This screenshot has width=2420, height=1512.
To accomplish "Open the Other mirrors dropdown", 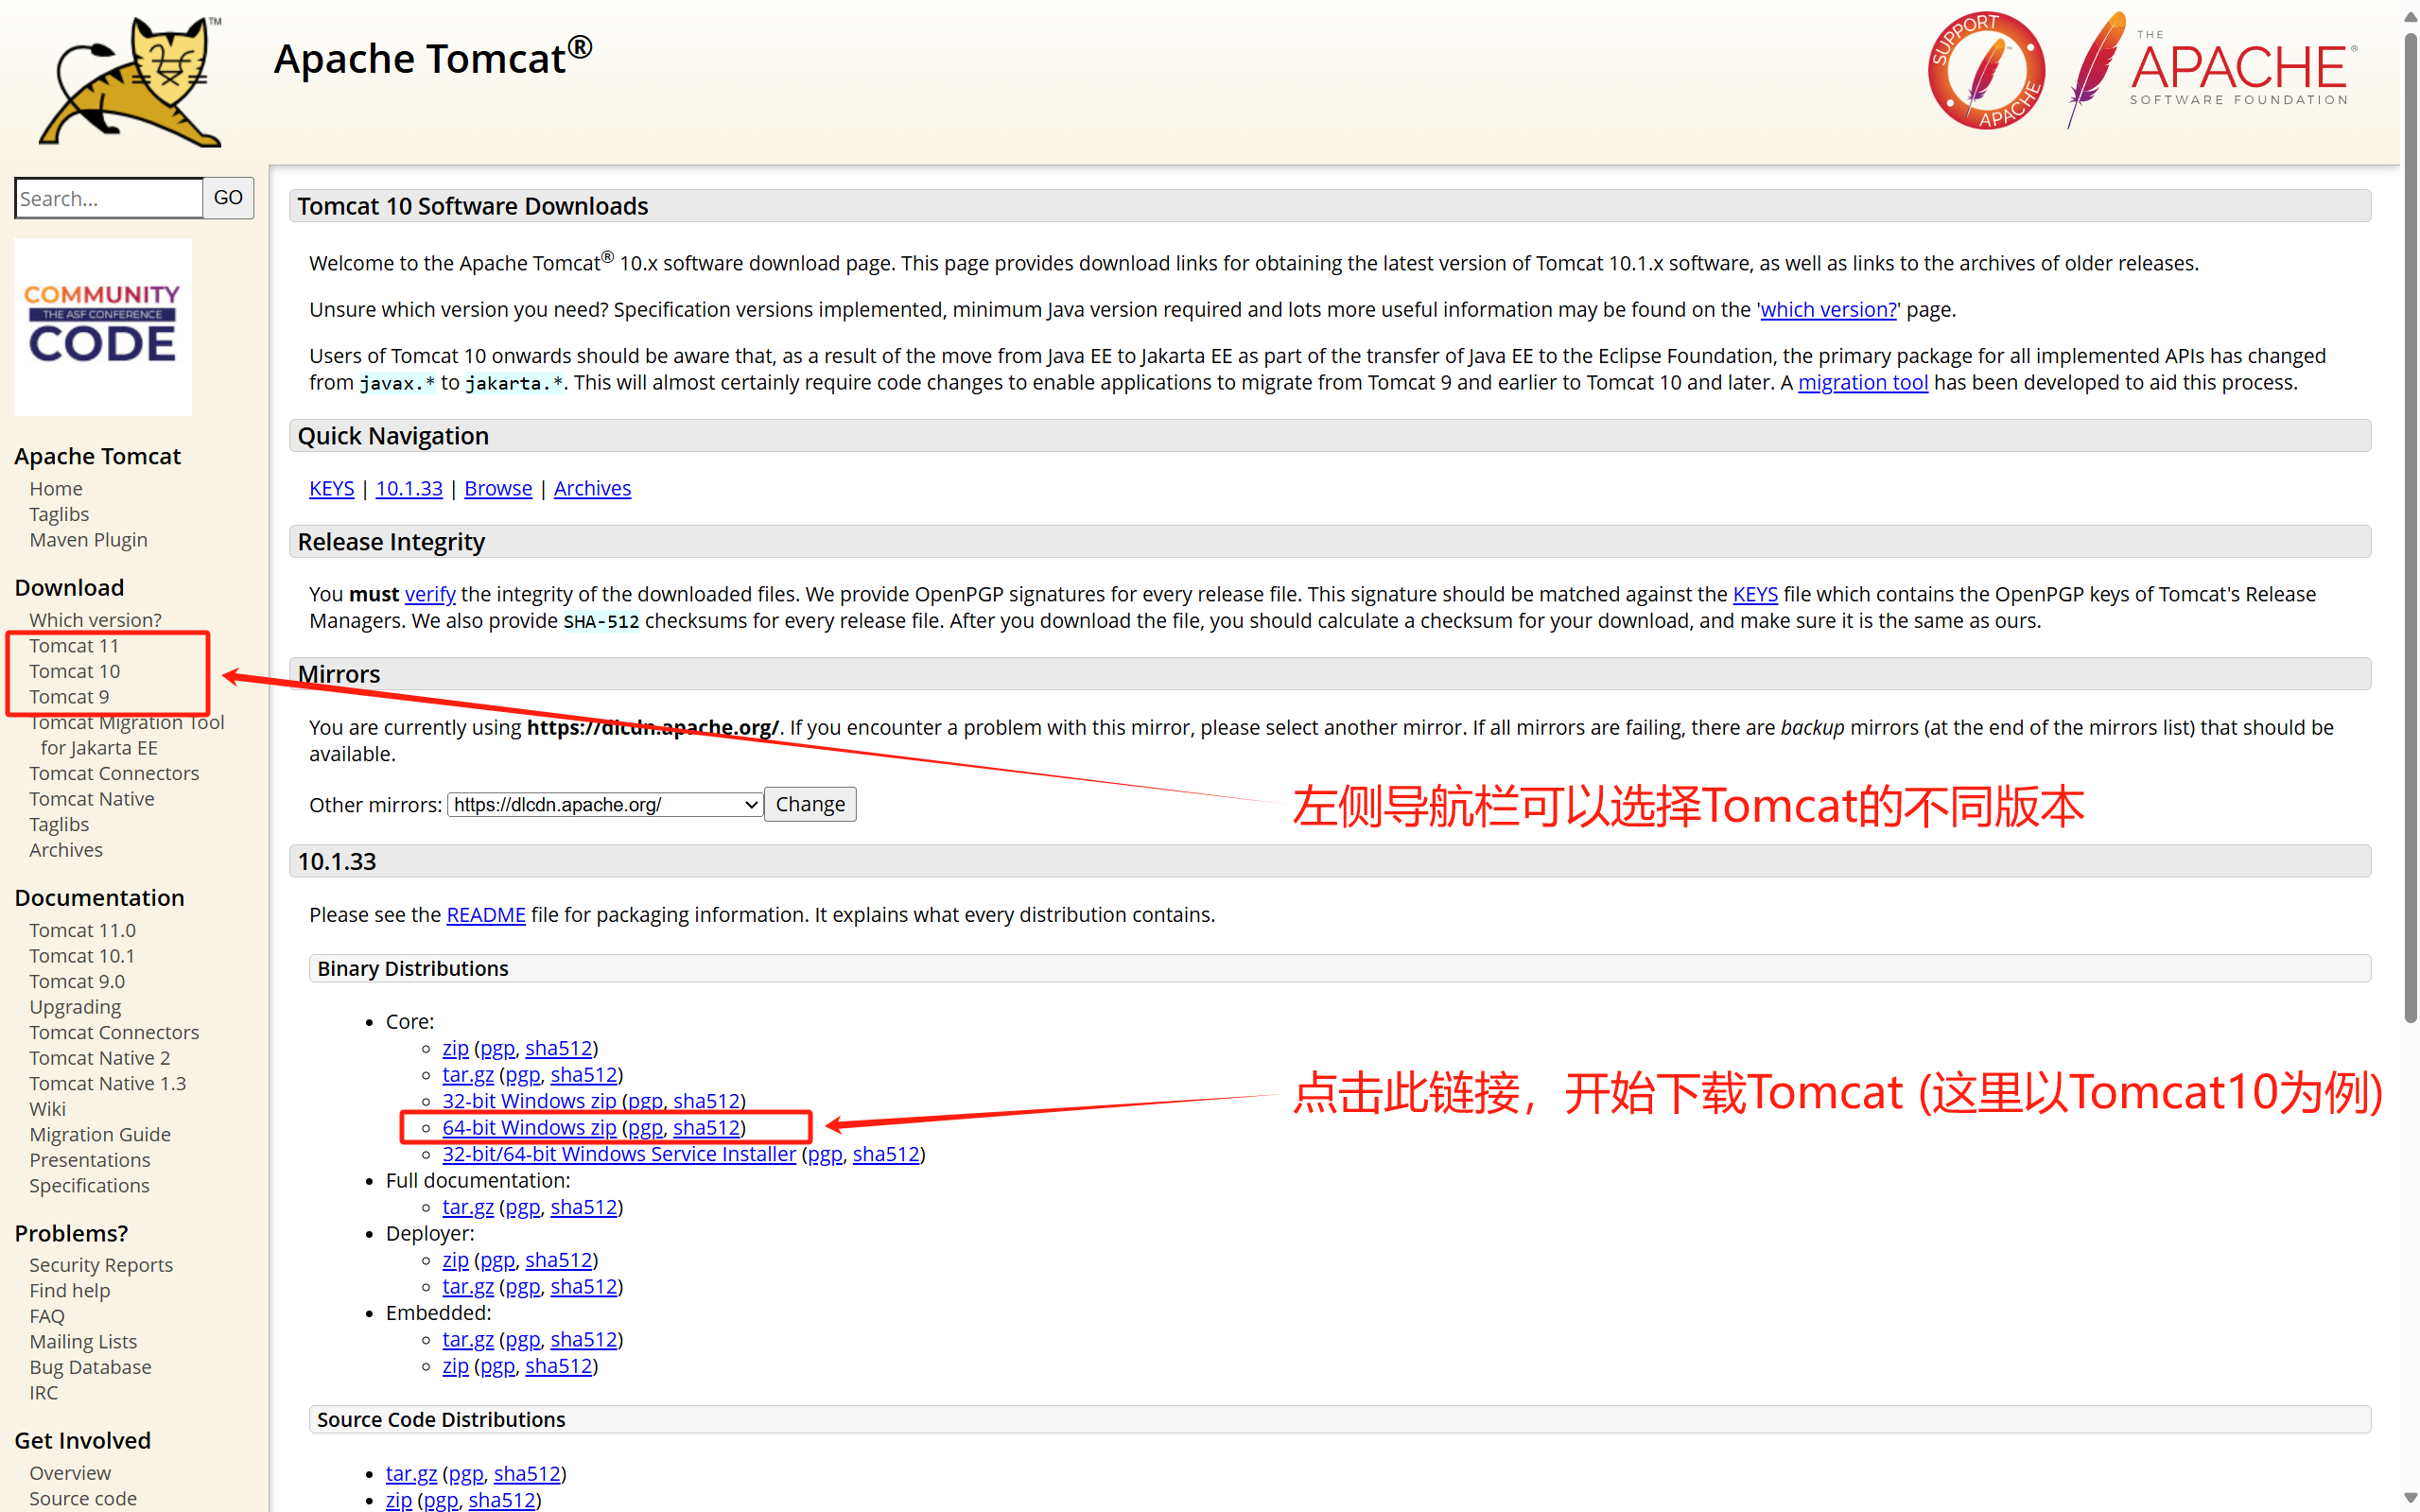I will click(x=605, y=805).
